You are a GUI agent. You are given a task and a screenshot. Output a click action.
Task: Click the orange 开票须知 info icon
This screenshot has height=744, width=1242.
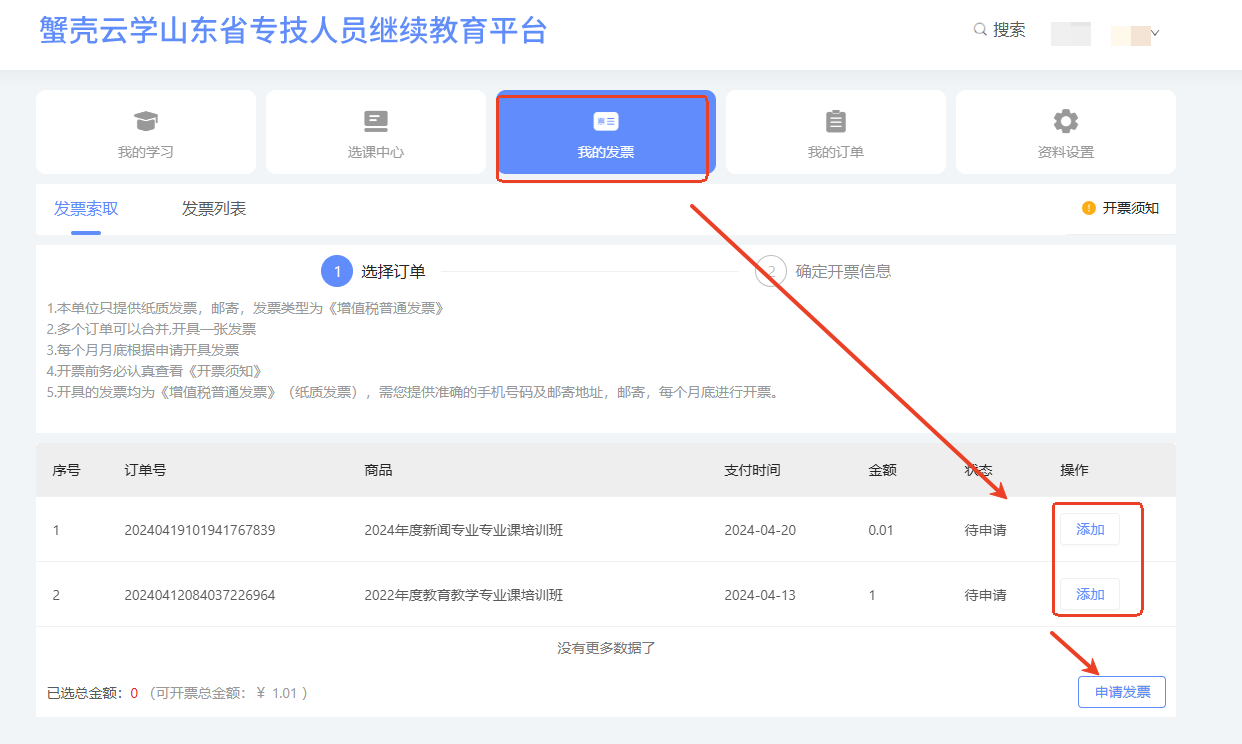click(1089, 208)
